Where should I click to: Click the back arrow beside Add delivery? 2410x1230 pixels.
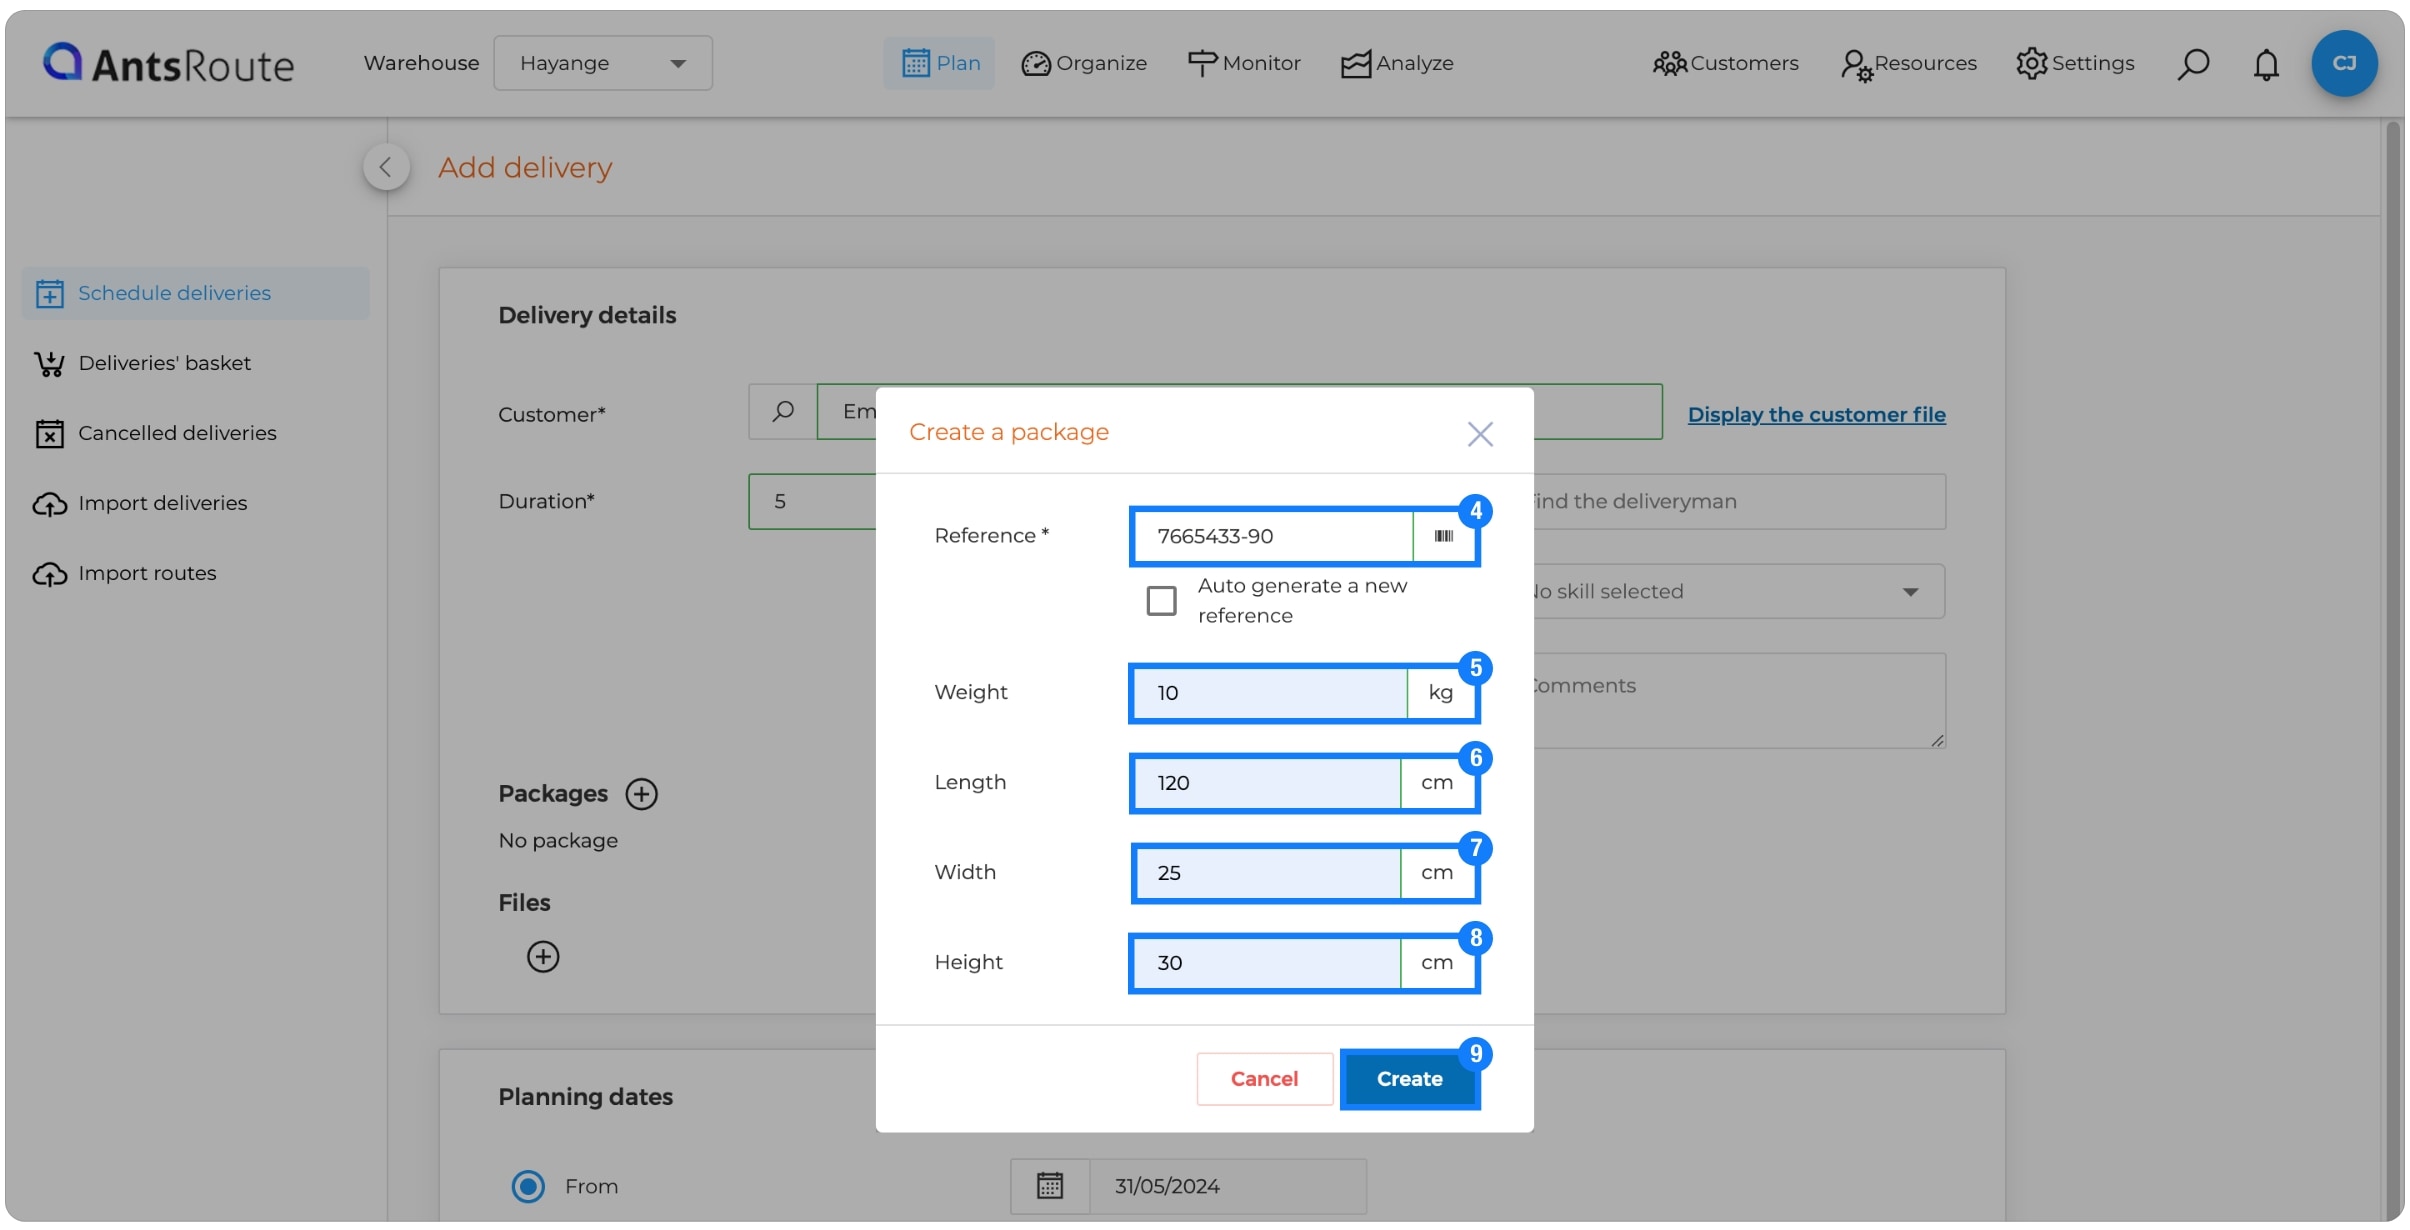coord(386,167)
